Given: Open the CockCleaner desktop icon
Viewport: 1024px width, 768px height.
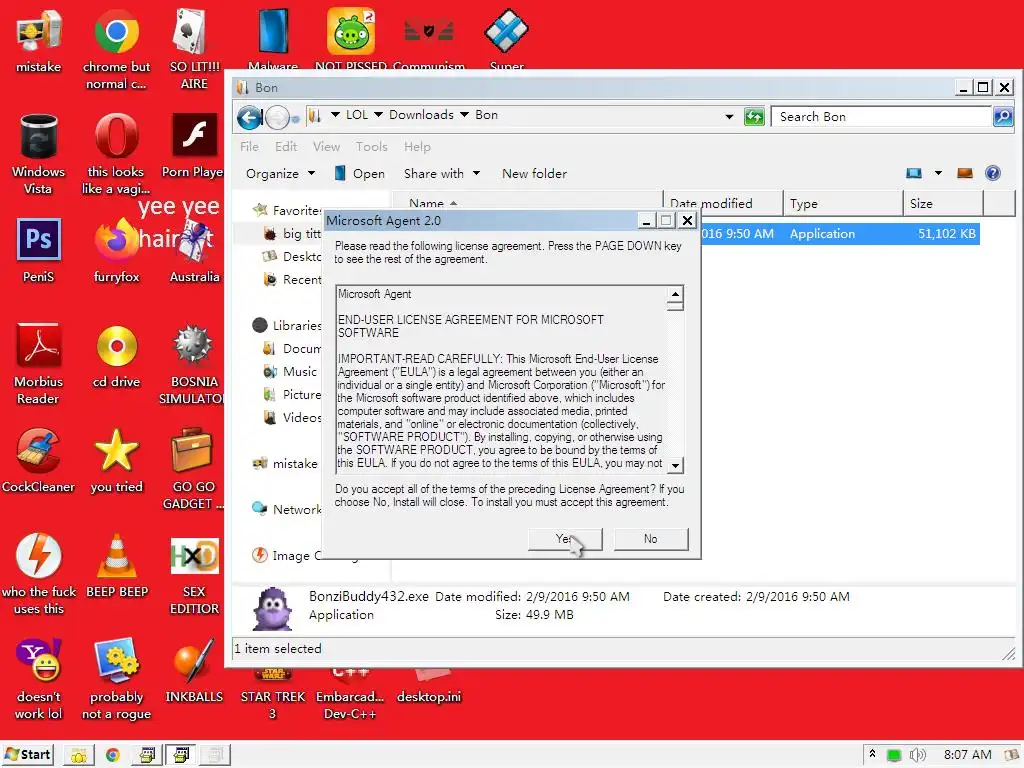Looking at the screenshot, I should click(39, 461).
